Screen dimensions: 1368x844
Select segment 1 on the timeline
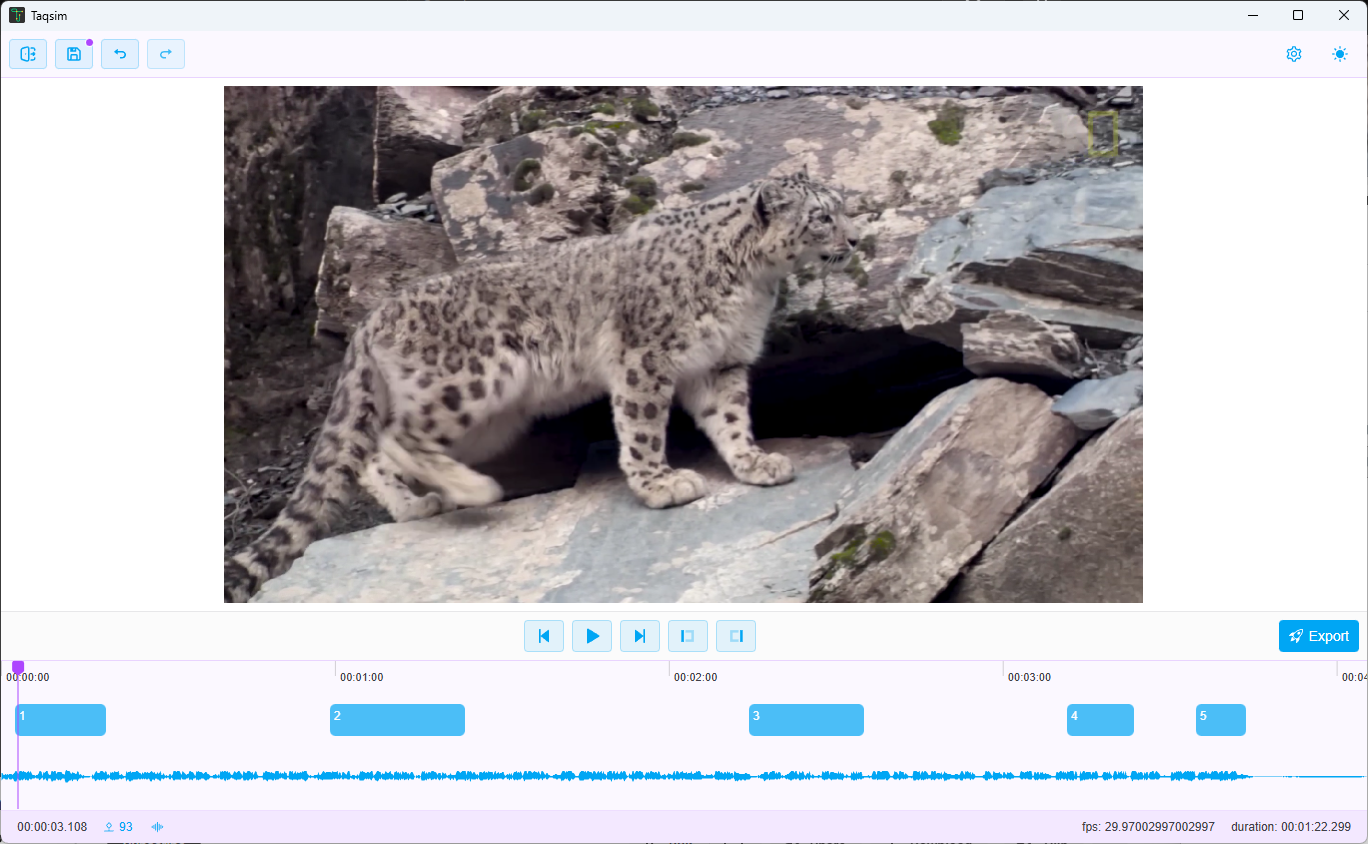click(x=60, y=720)
